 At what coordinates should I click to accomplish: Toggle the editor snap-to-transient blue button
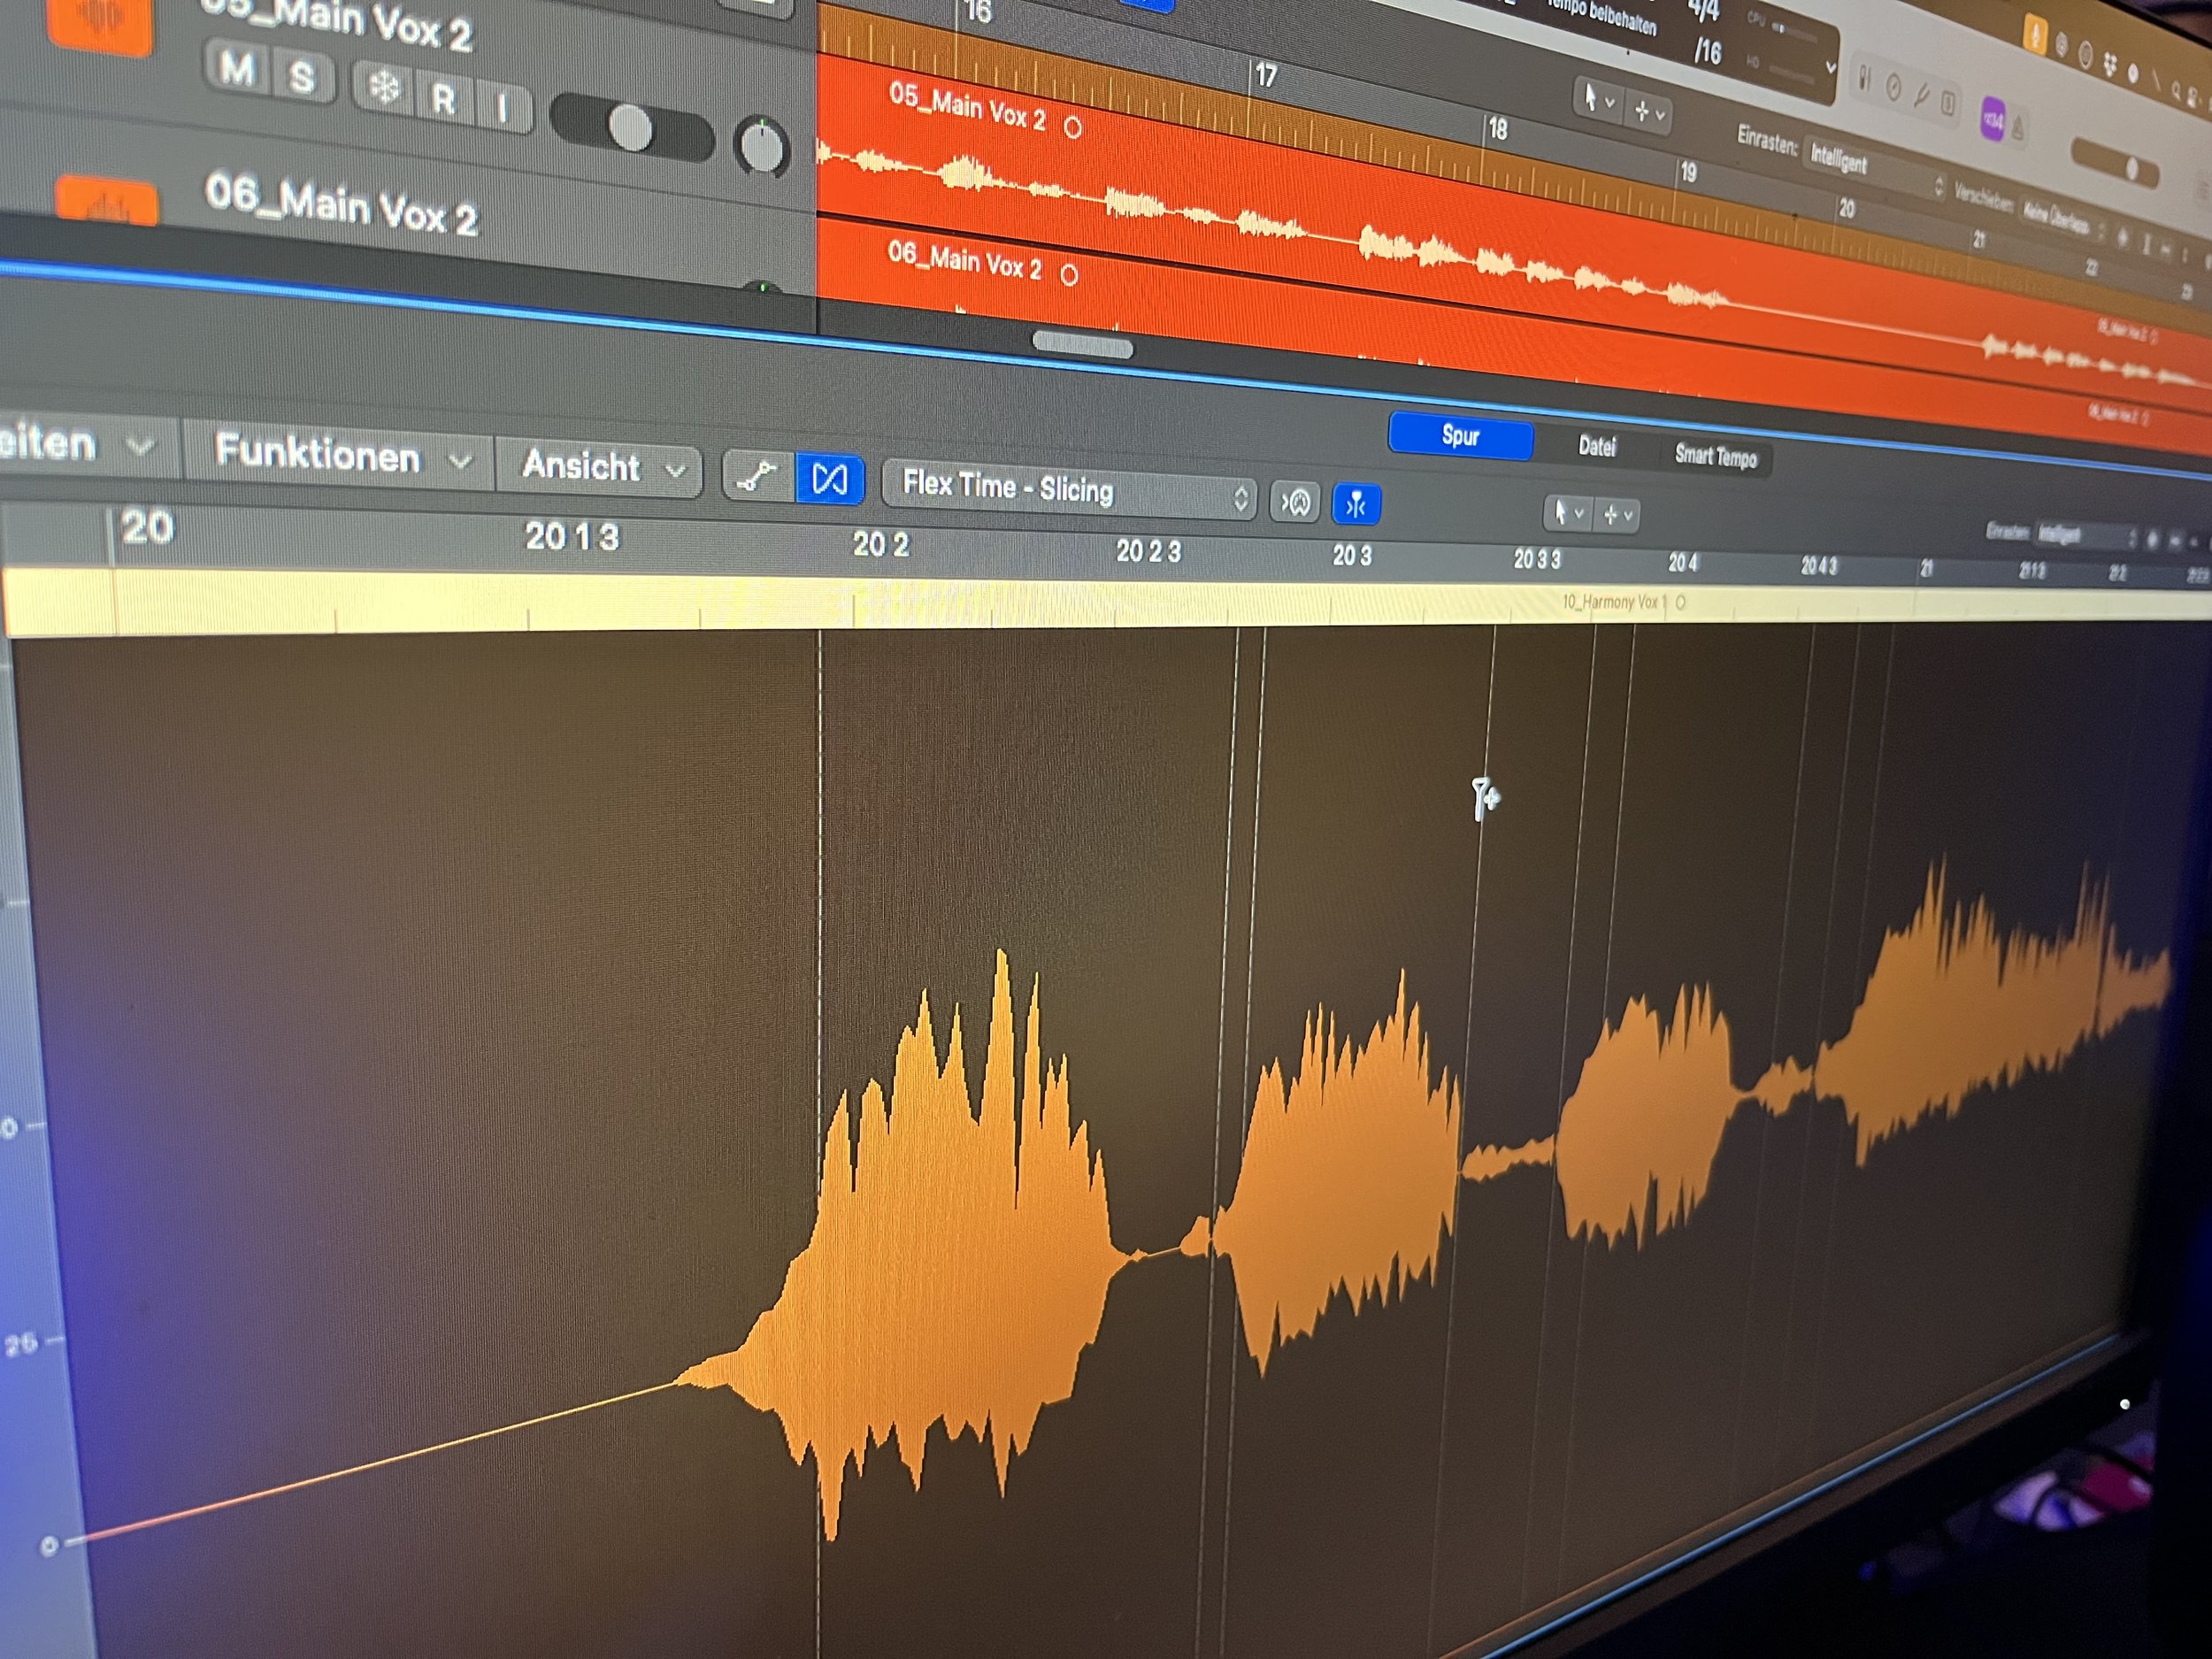(x=1356, y=505)
